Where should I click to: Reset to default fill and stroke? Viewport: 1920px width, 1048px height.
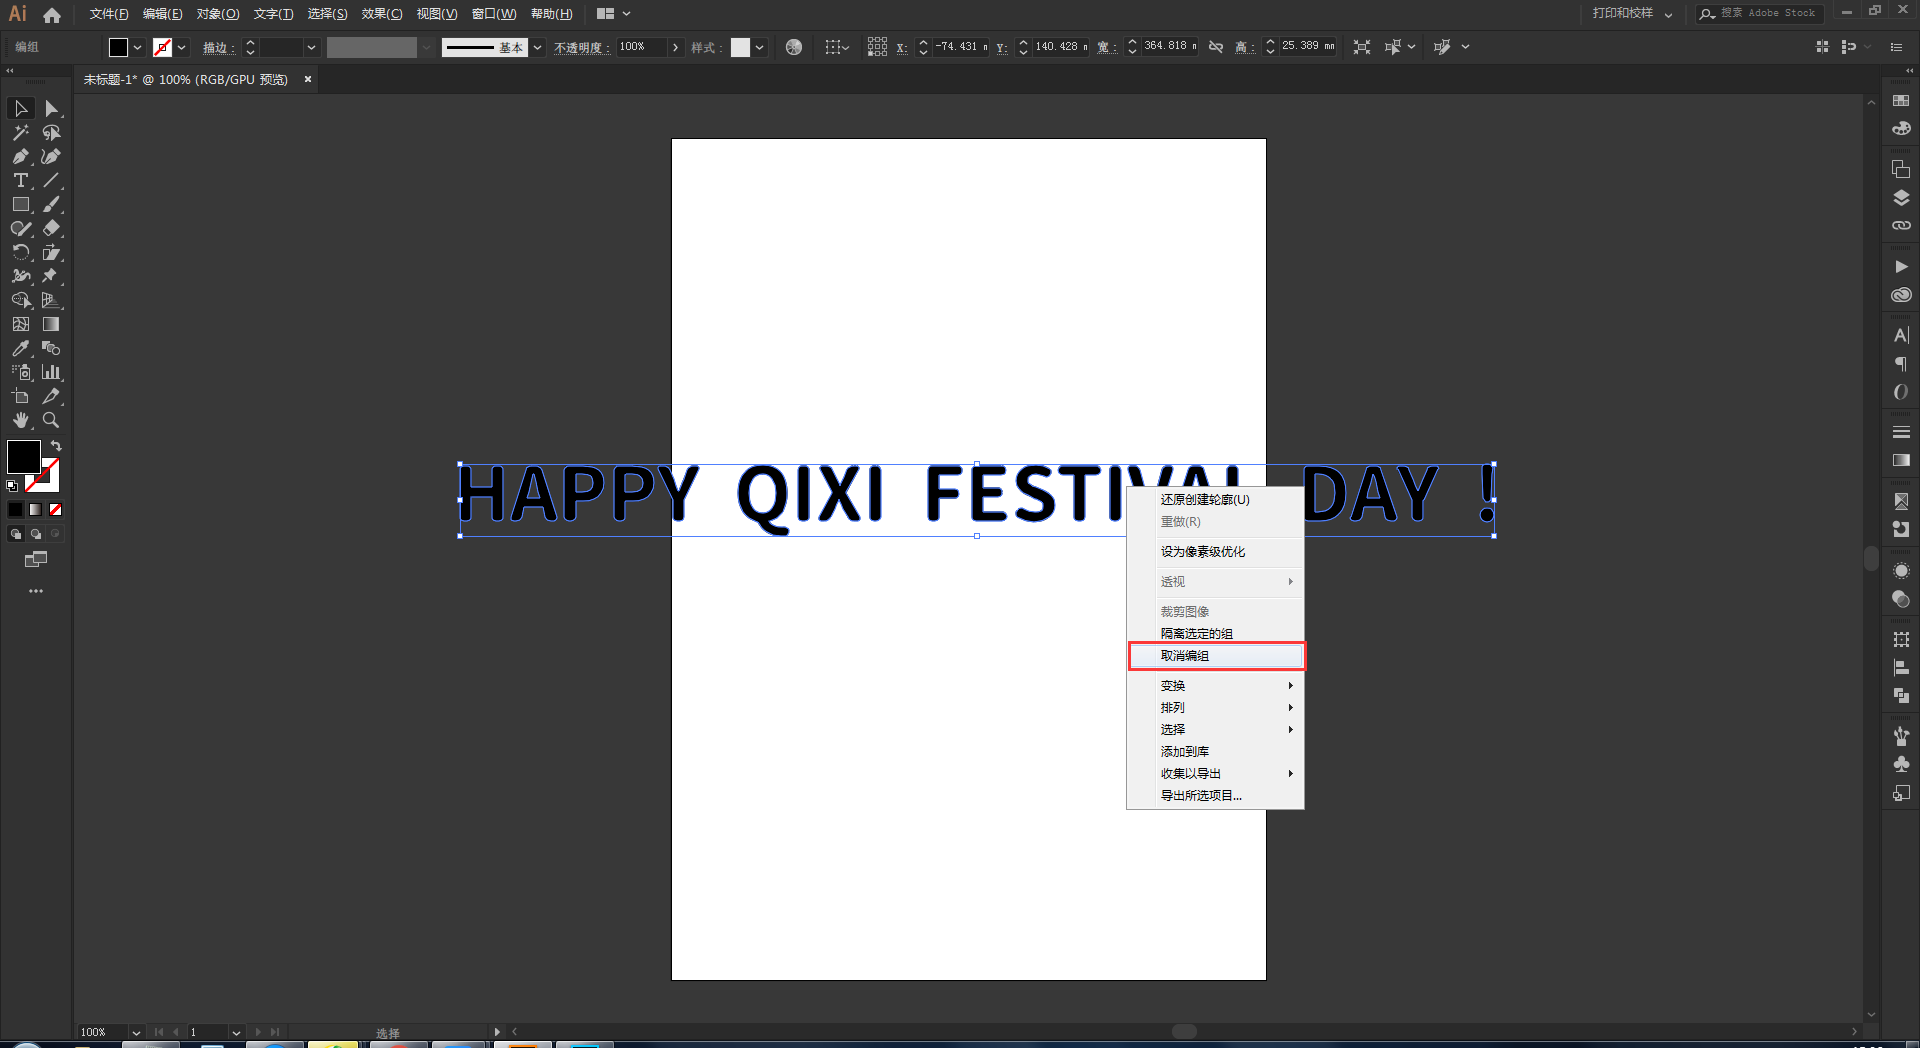coord(12,486)
